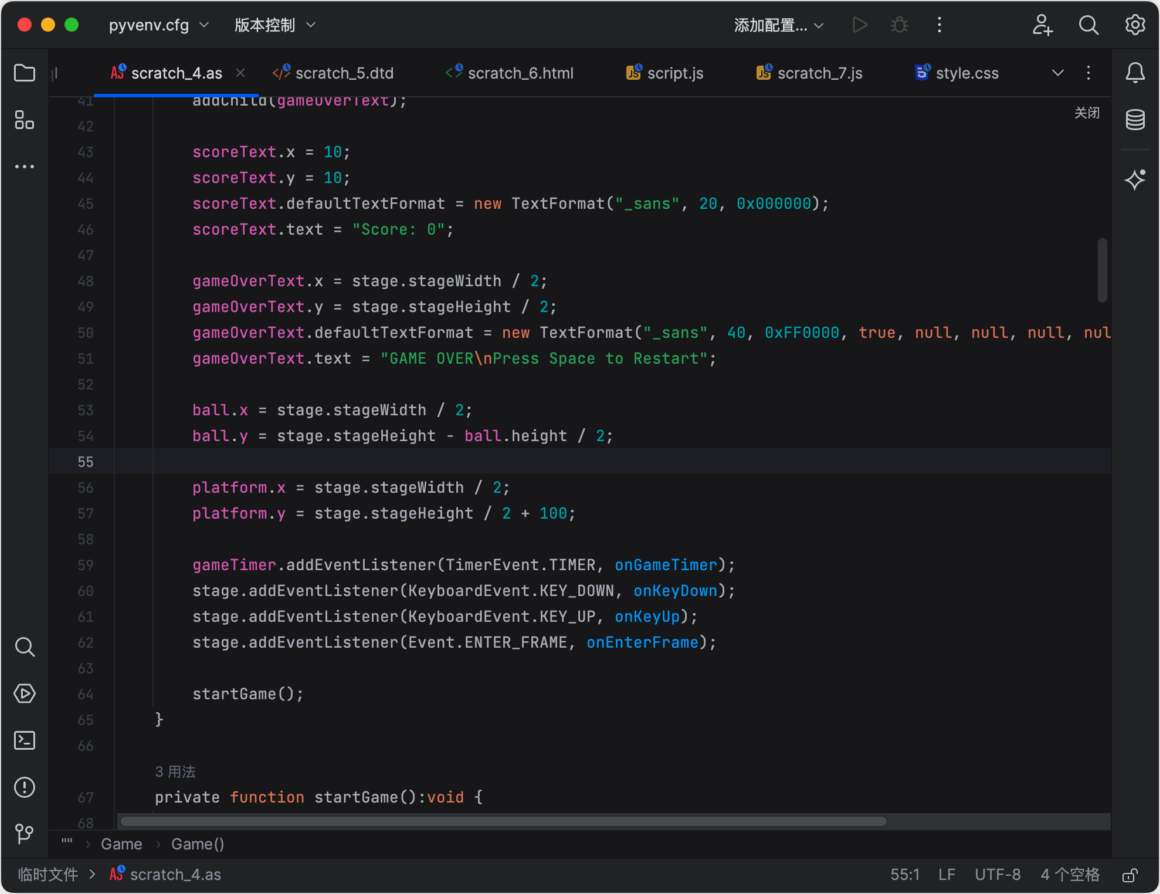This screenshot has height=894, width=1160.
Task: Click the 0x000000 color value
Action: coord(774,204)
